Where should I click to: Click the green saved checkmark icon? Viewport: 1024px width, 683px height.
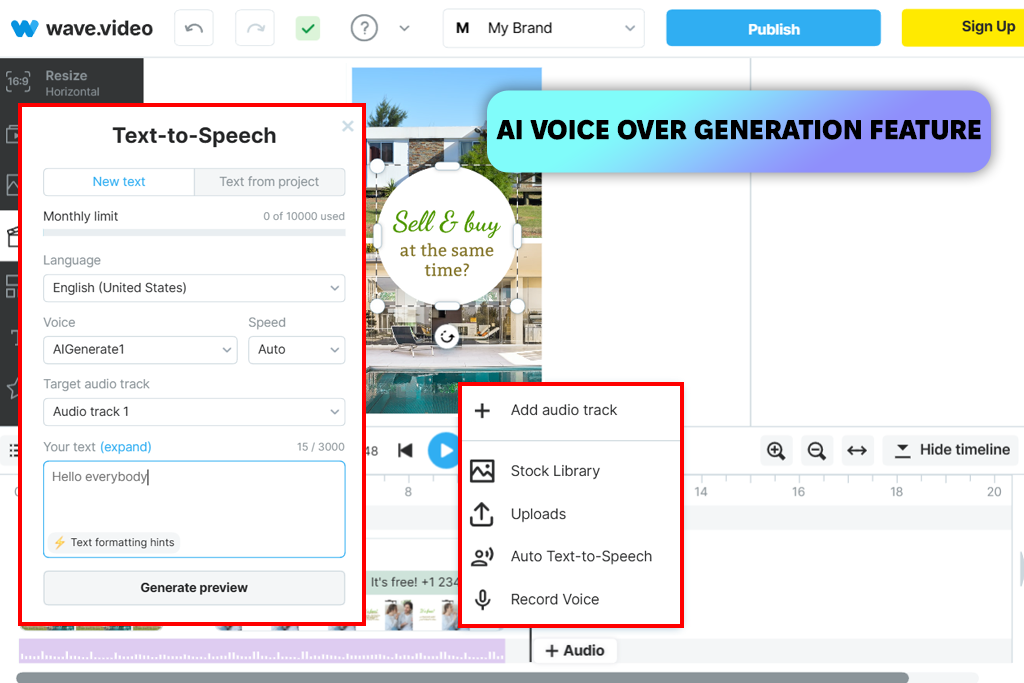point(308,28)
